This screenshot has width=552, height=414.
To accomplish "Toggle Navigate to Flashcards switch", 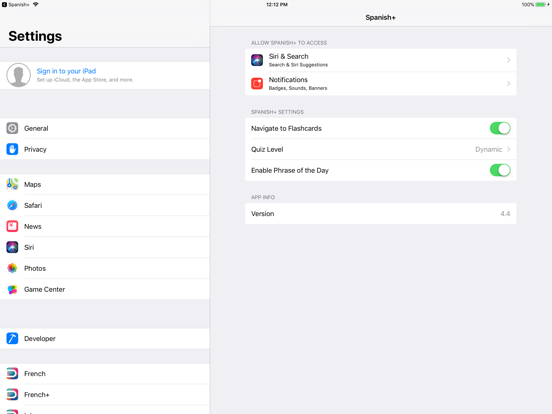I will pos(500,128).
